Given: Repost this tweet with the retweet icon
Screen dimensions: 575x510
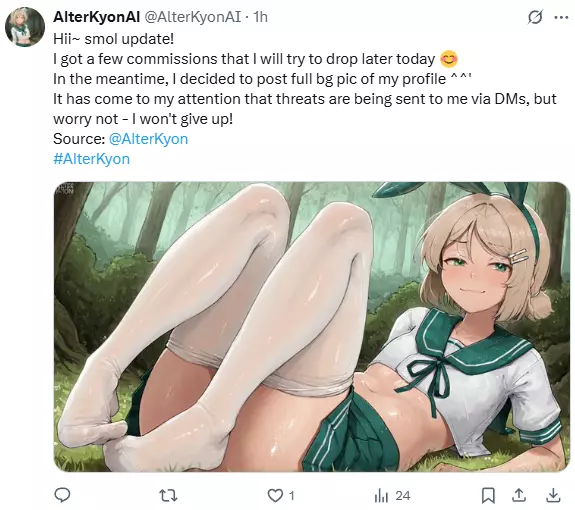Looking at the screenshot, I should [x=169, y=496].
